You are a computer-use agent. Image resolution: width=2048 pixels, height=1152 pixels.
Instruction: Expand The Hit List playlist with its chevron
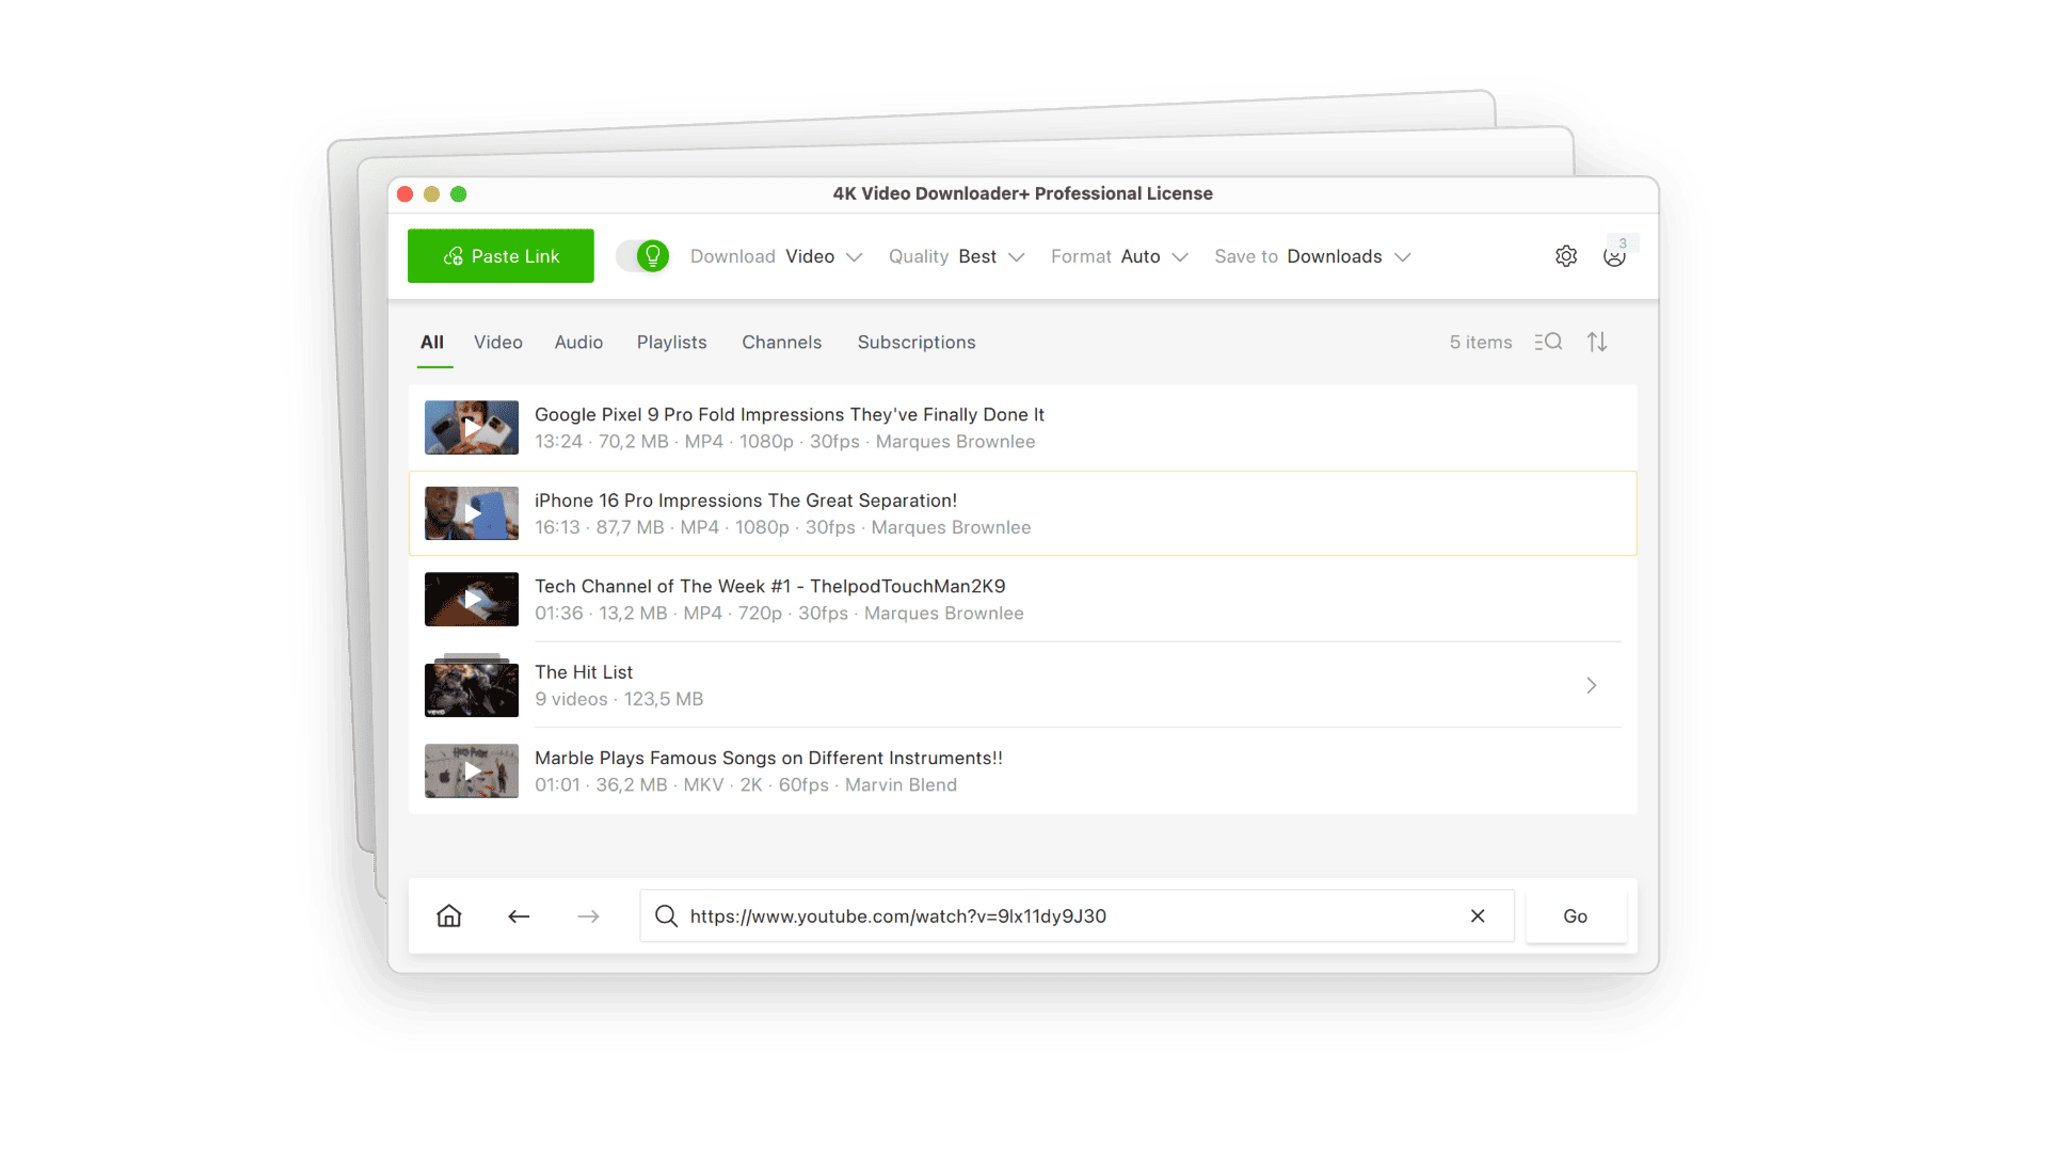pyautogui.click(x=1591, y=685)
